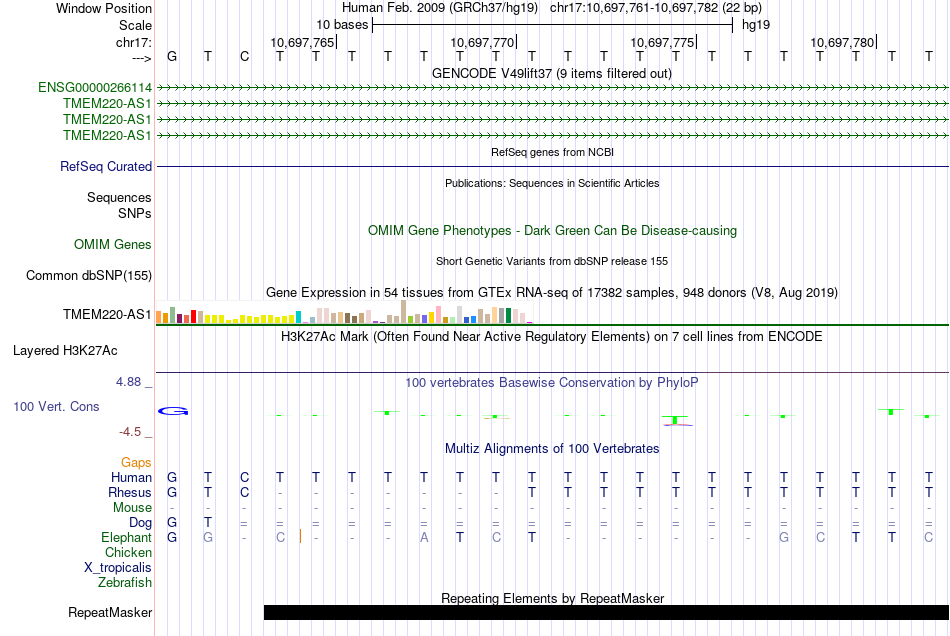The image size is (950, 636).
Task: Click the black RepeatMasker repeat bar
Action: pos(606,612)
